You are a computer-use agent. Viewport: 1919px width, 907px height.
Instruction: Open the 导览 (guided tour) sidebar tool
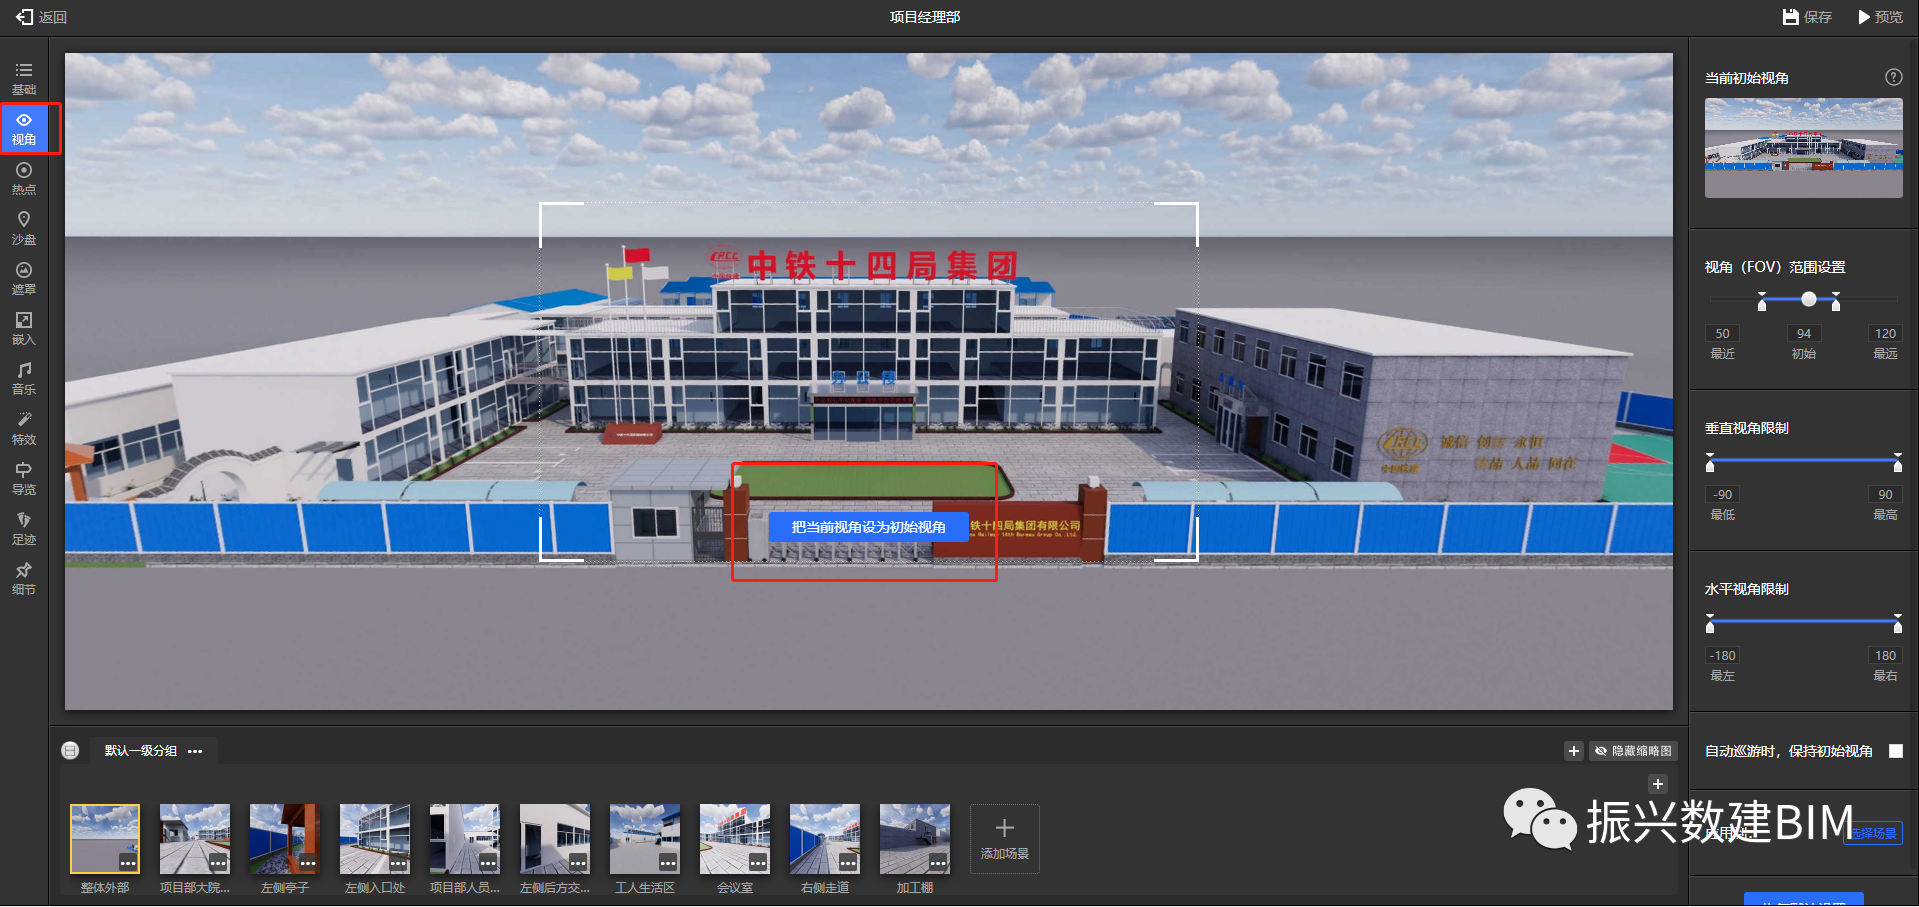coord(24,478)
